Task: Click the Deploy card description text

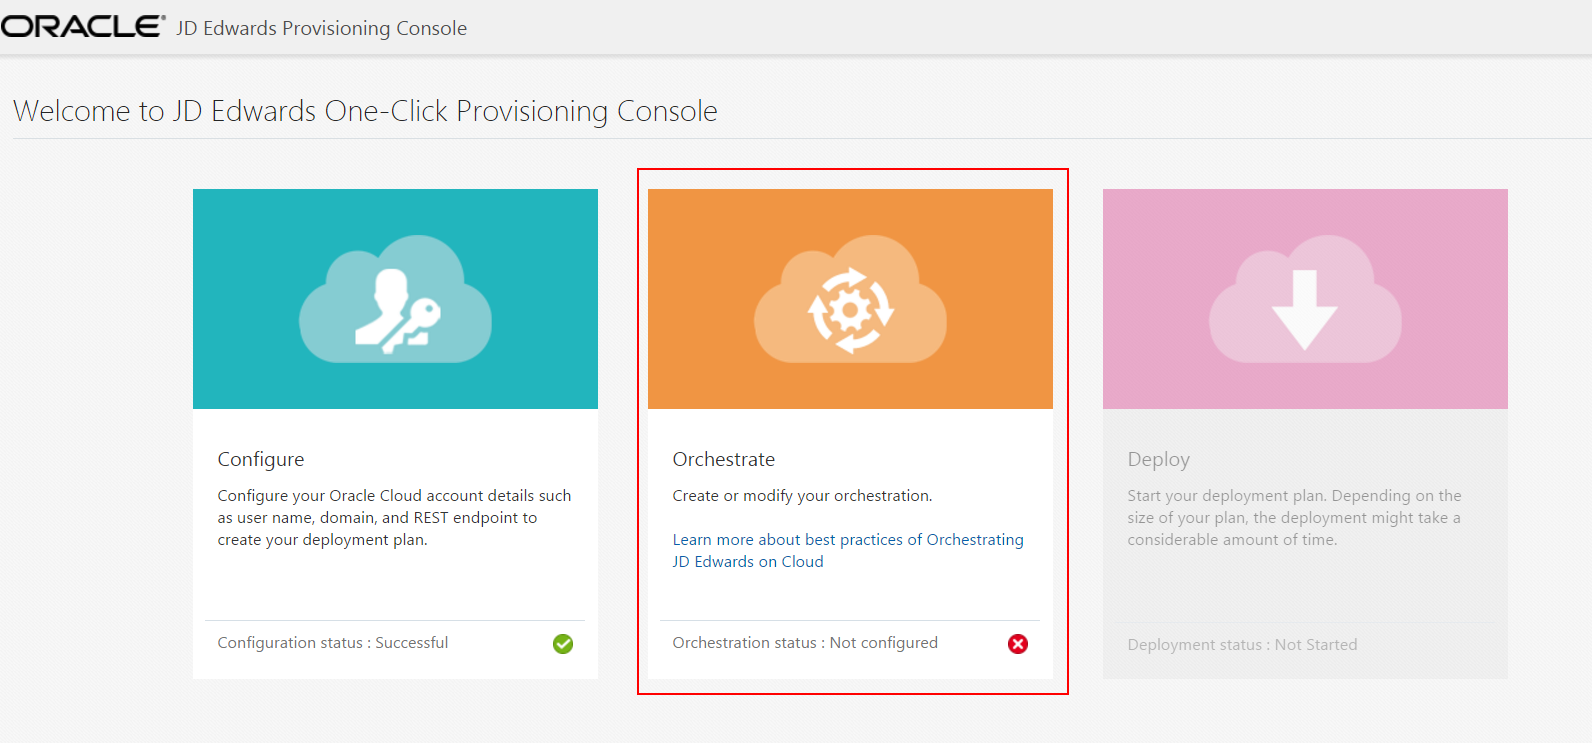Action: (x=1294, y=518)
